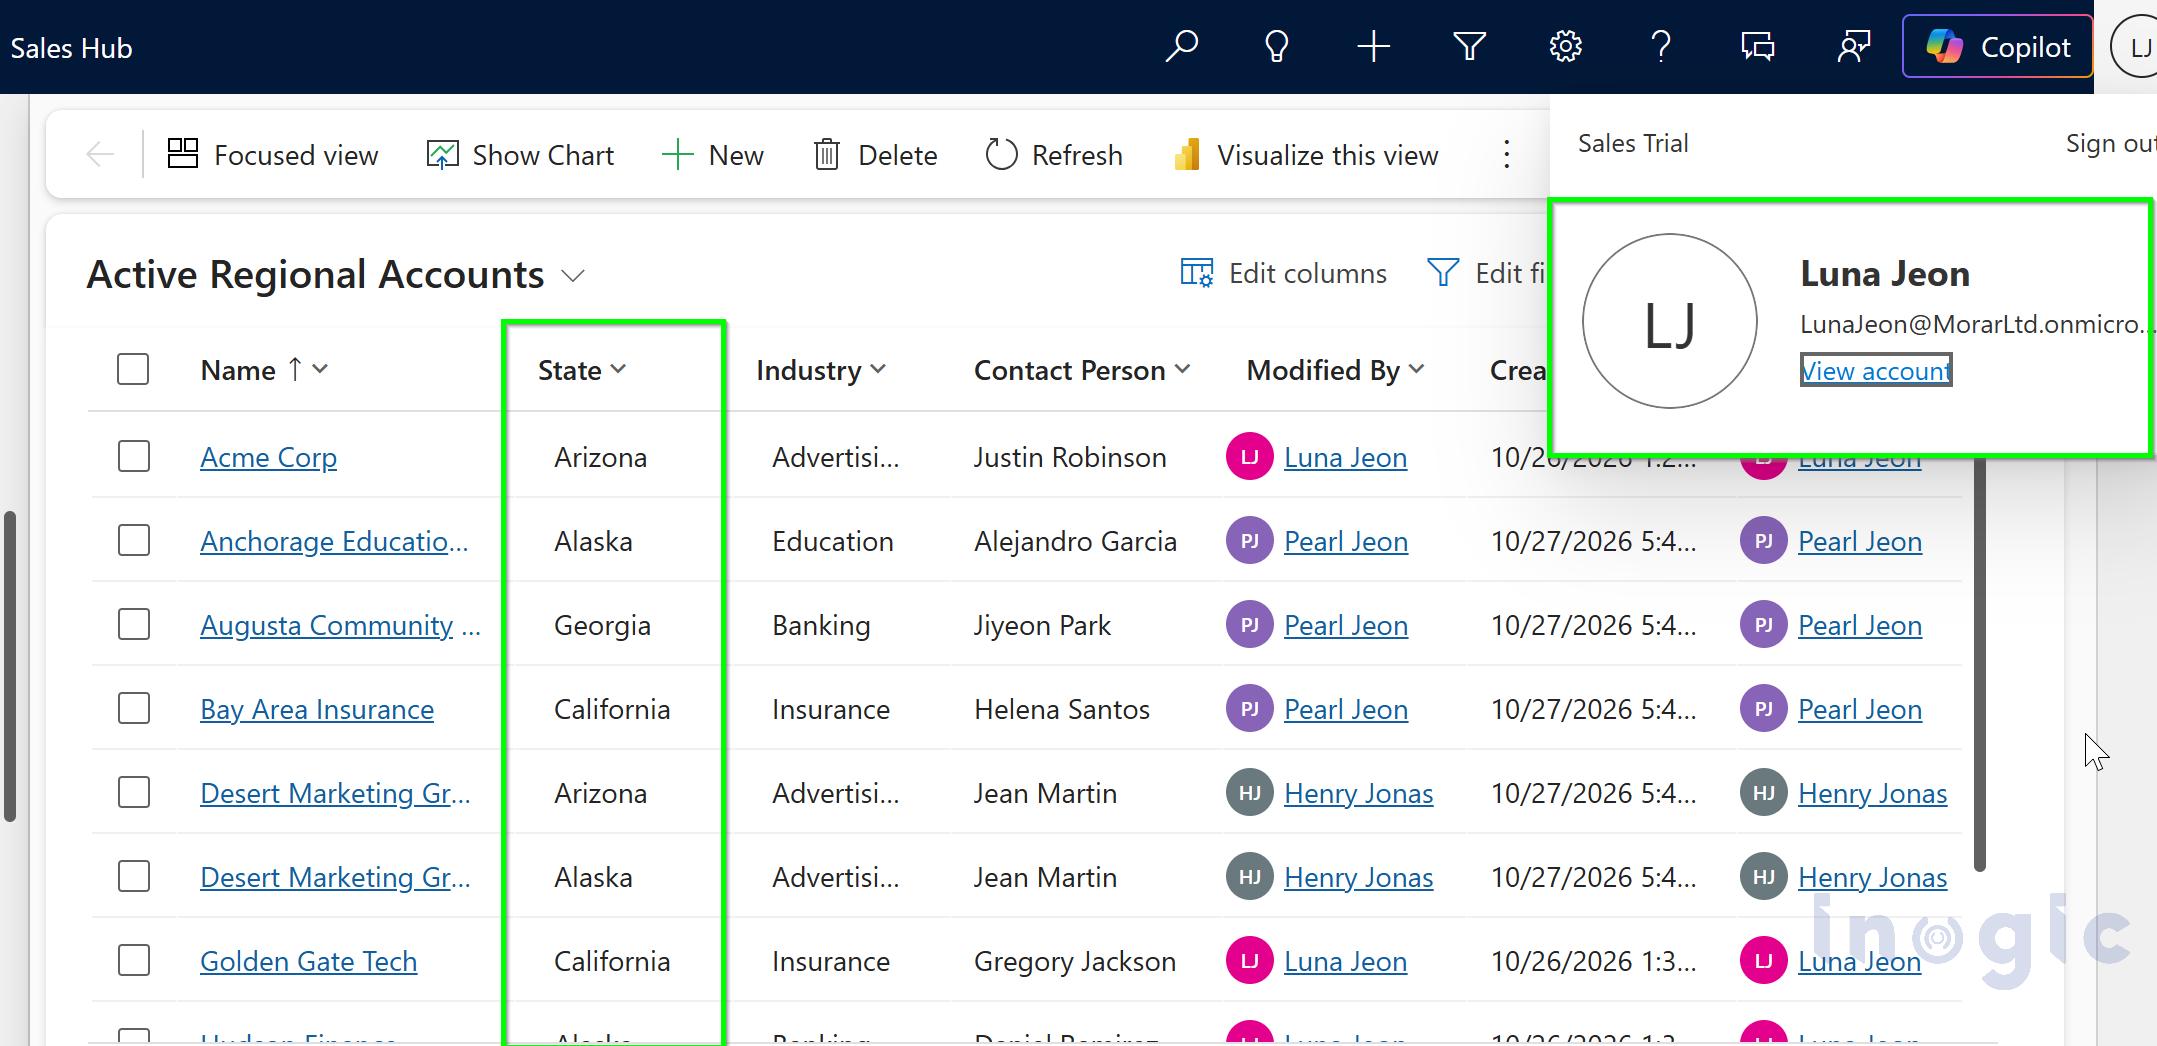The image size is (2157, 1046).
Task: Open the Bay Area Insurance account
Action: [317, 709]
